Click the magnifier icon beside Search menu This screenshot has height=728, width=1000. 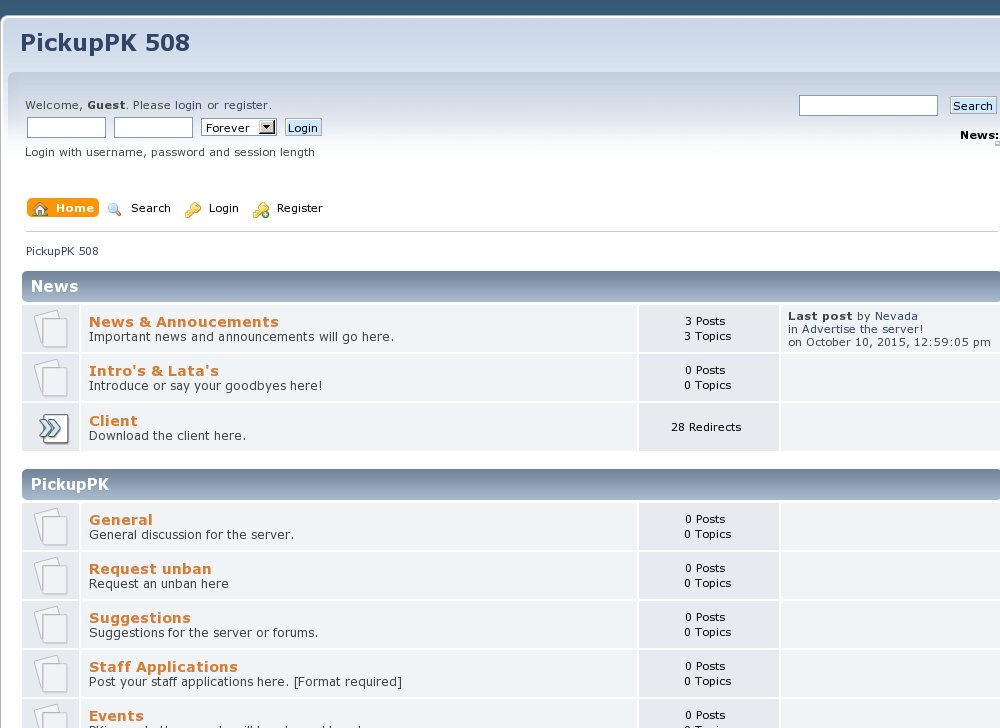[115, 209]
